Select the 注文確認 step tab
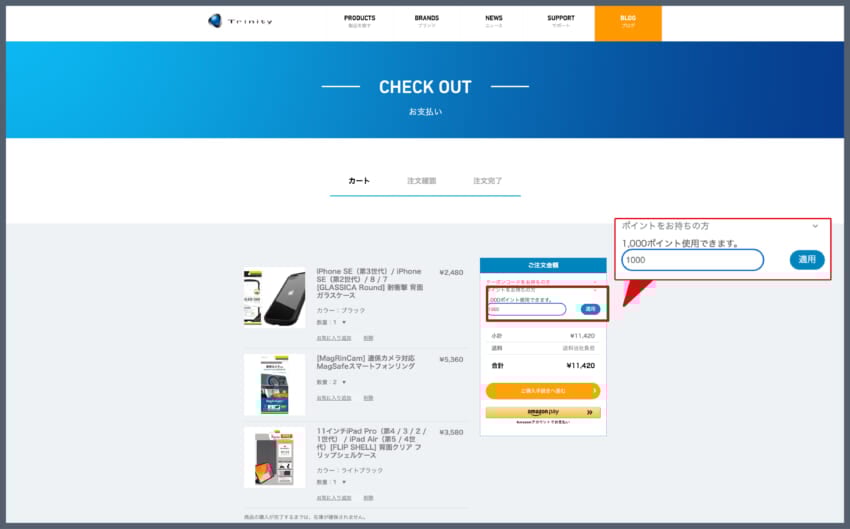The width and height of the screenshot is (850, 529). tap(421, 181)
